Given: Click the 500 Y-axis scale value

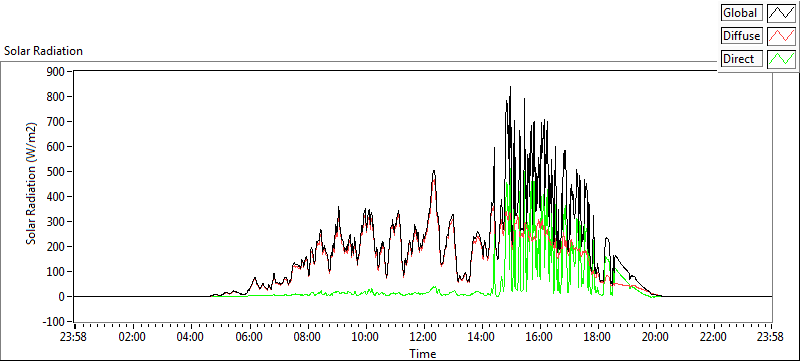Looking at the screenshot, I should (x=56, y=171).
